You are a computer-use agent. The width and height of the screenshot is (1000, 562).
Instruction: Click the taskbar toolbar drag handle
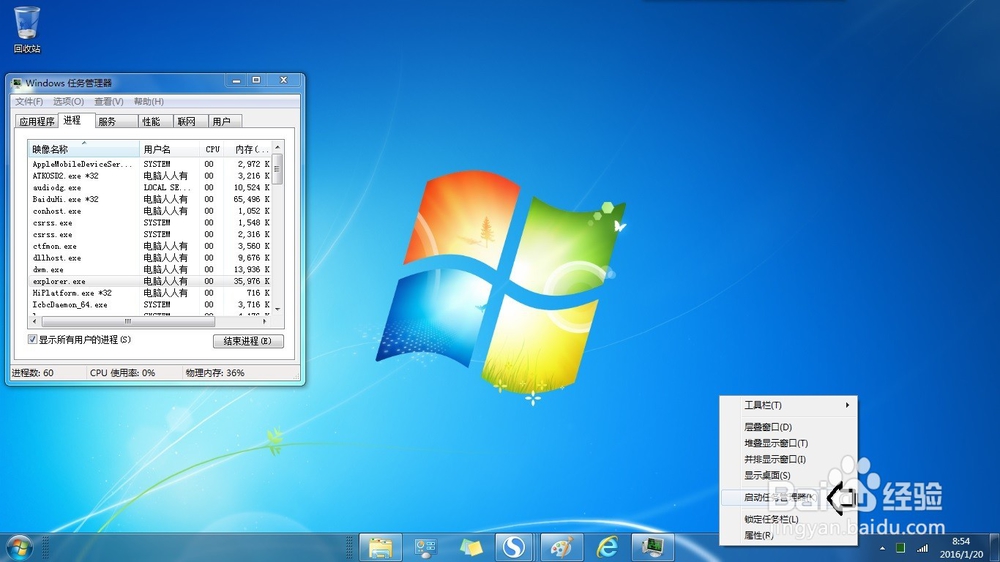pyautogui.click(x=349, y=547)
